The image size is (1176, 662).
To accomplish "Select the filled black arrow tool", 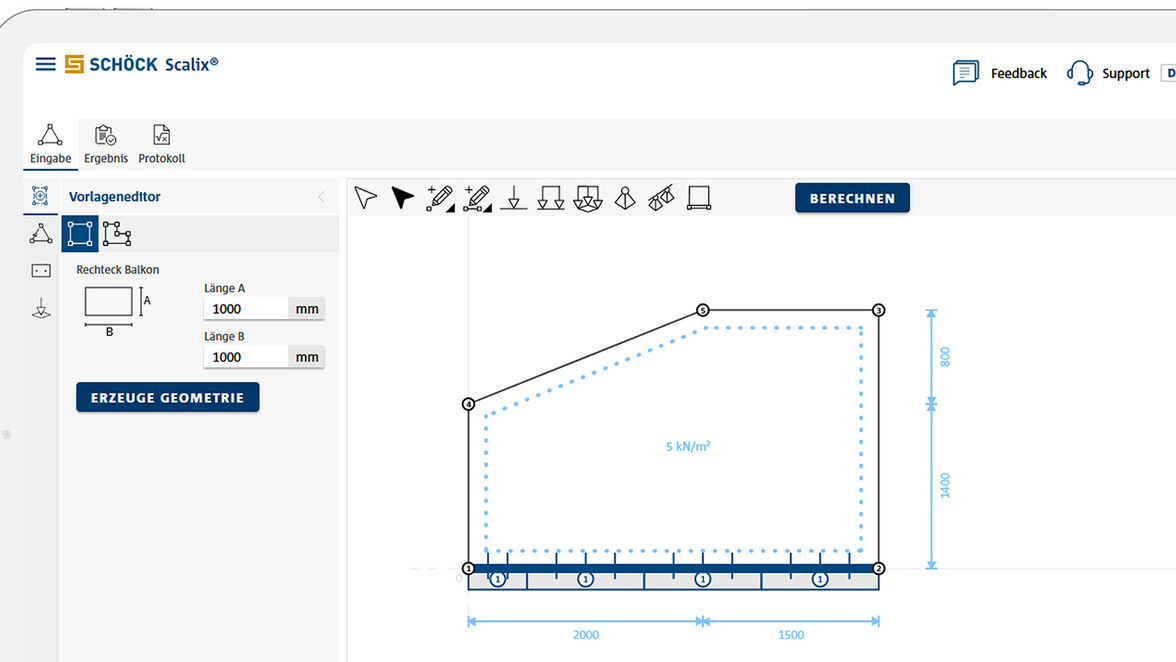I will (402, 198).
